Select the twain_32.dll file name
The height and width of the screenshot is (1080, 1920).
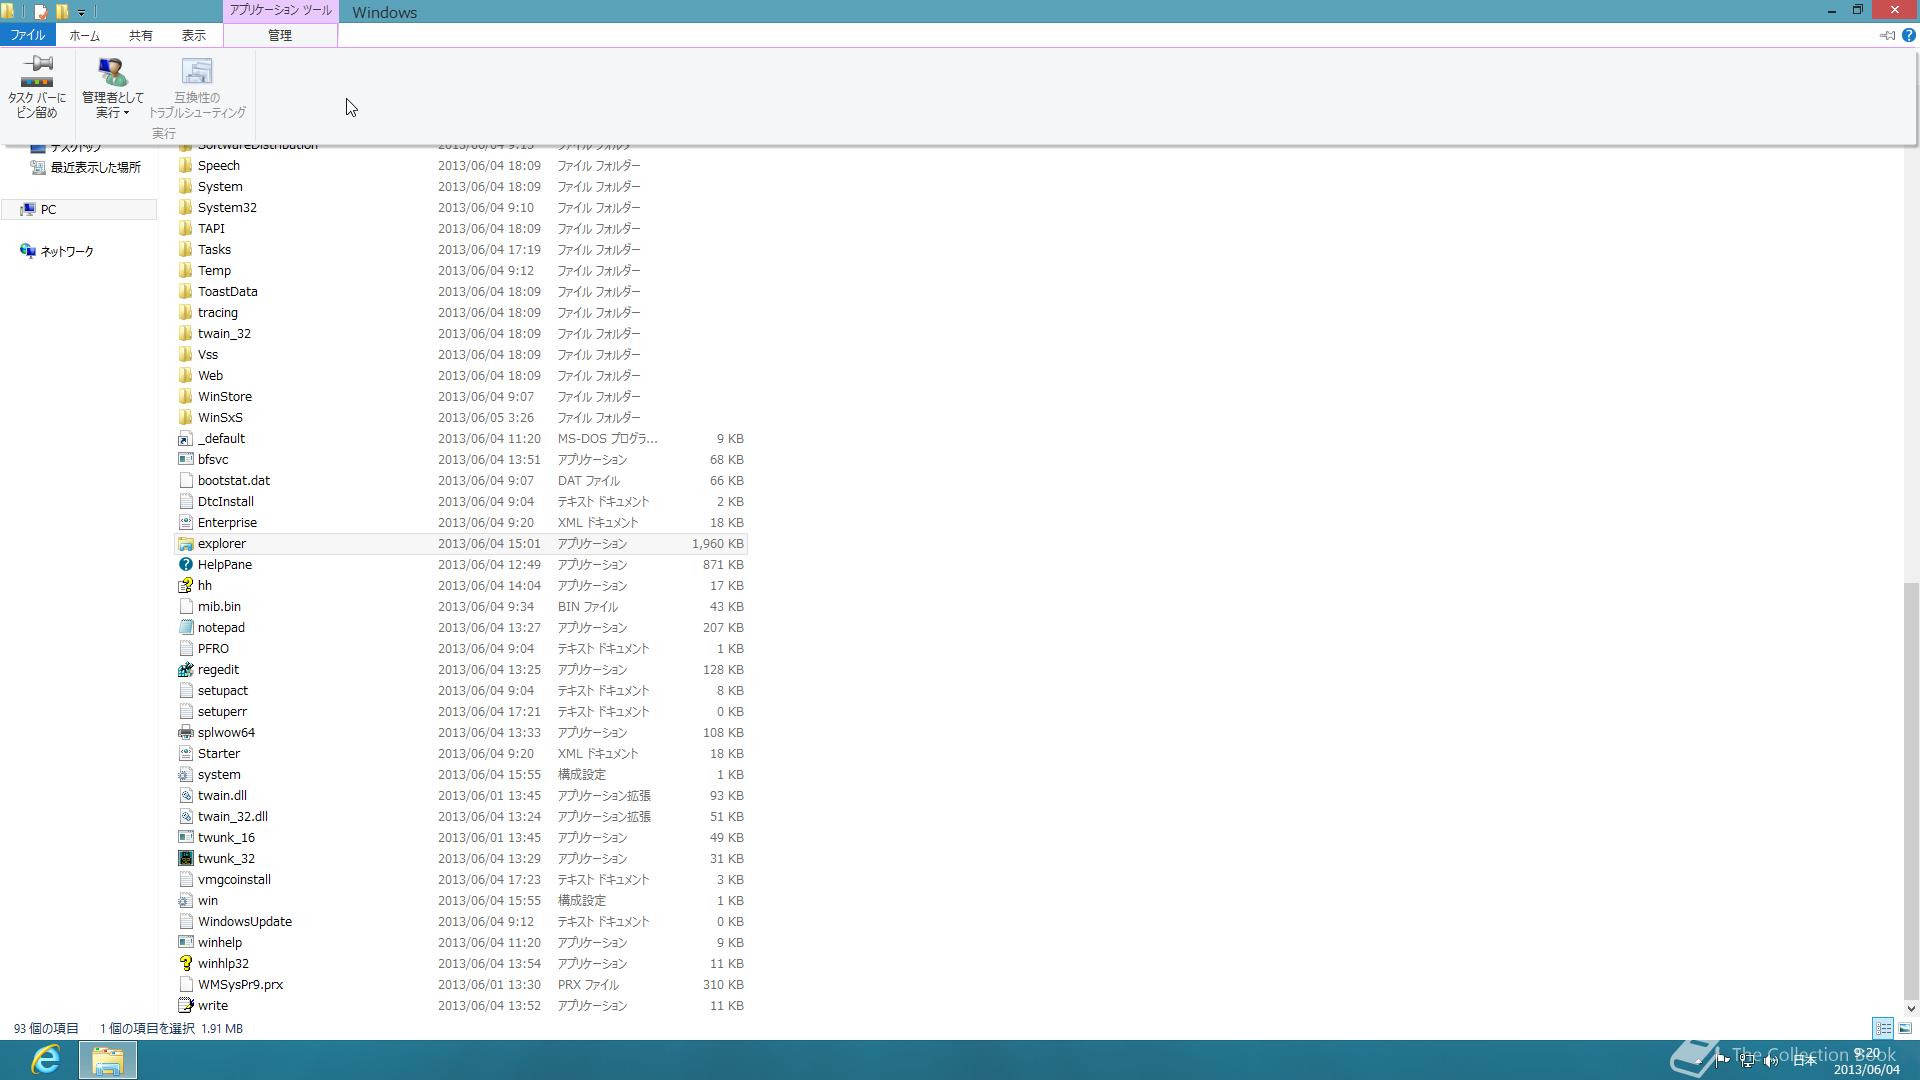pyautogui.click(x=232, y=817)
